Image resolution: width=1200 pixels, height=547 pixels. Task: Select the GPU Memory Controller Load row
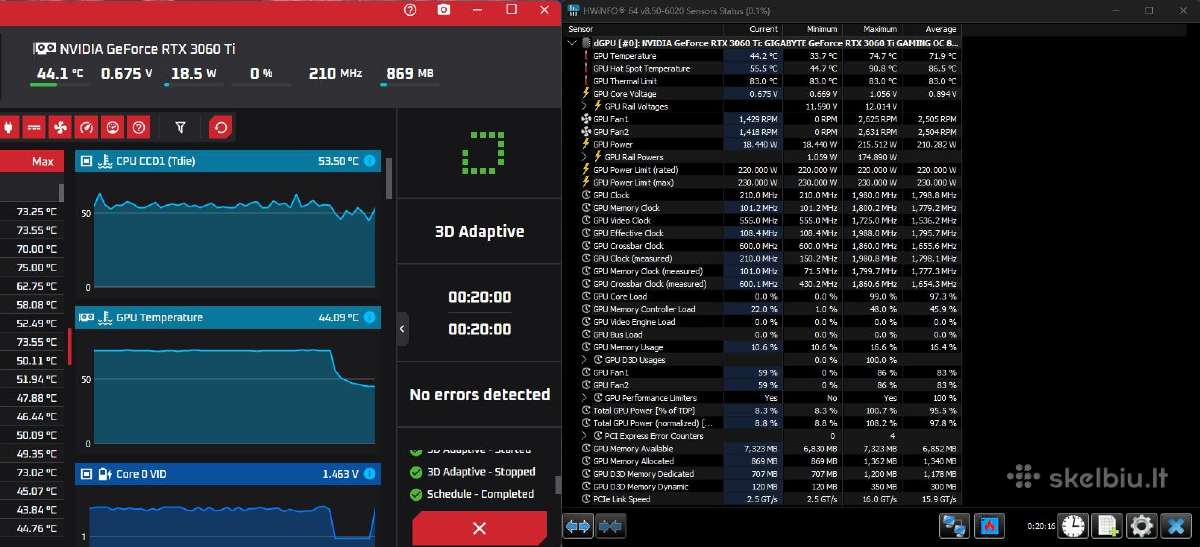coord(765,309)
